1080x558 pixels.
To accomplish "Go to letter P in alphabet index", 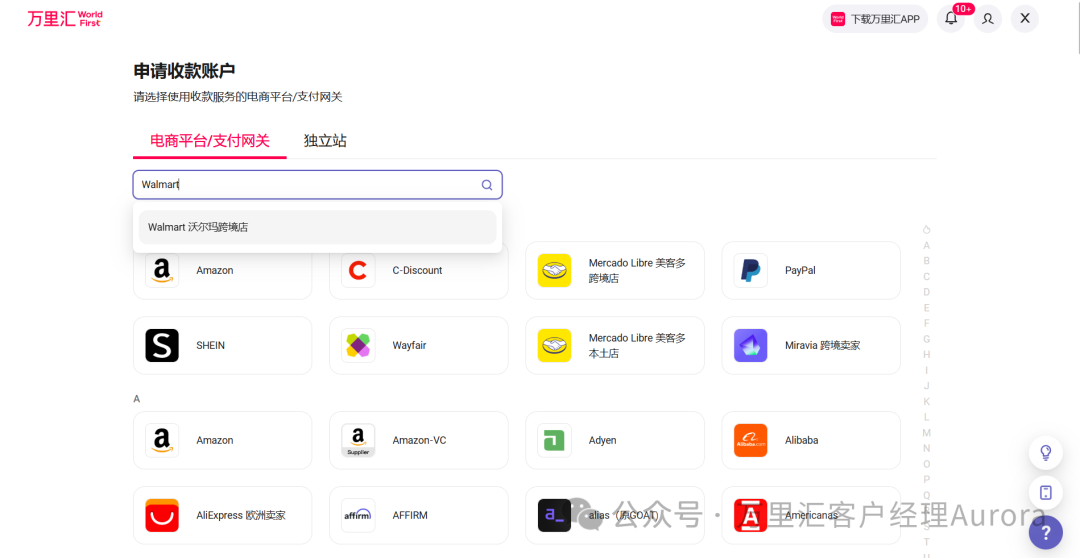I will (926, 479).
